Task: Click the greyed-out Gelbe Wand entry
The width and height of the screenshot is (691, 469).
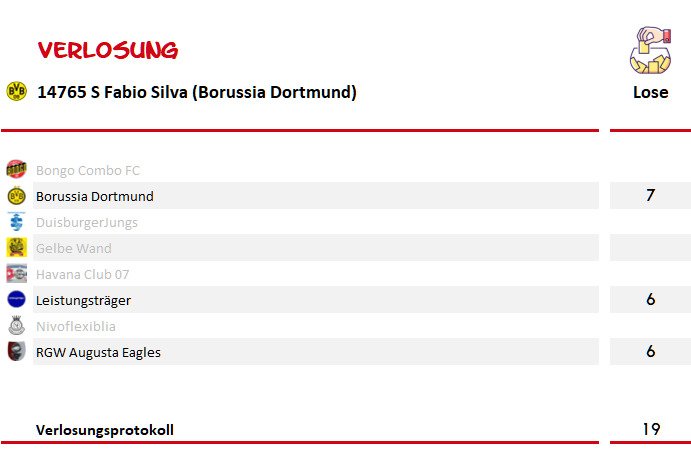Action: coord(74,249)
